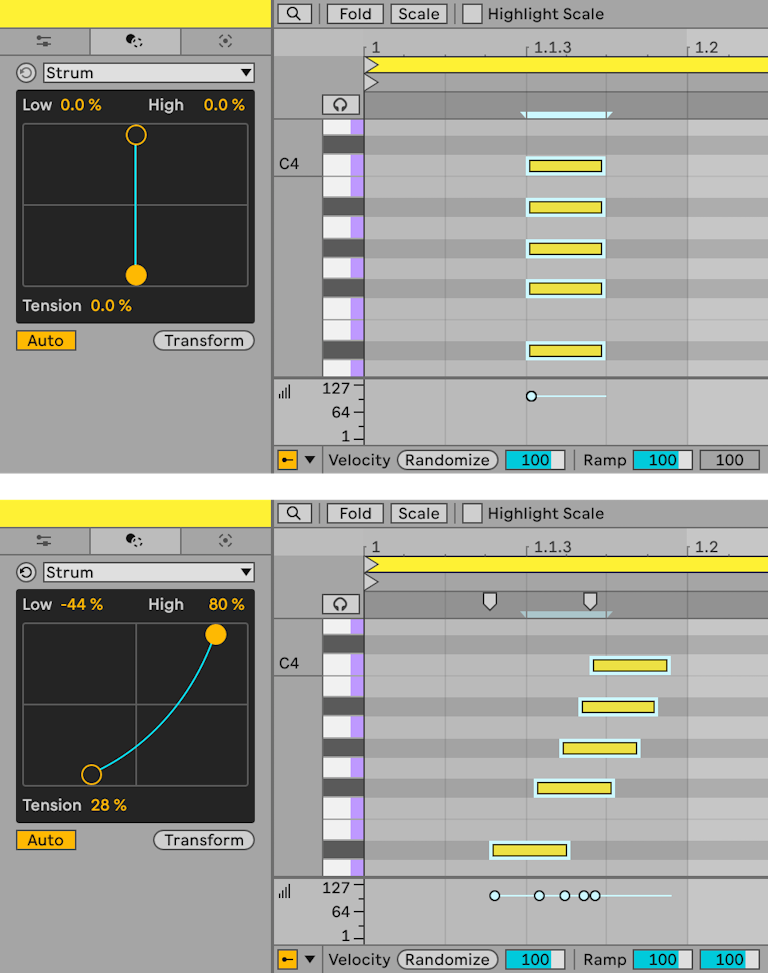Open the Strum dropdown in top panel
Screen dimensions: 768x973
149,73
